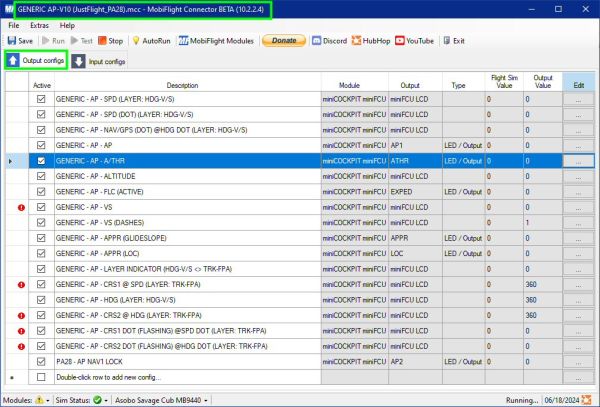Edit SPD (LAYER: HDG-V/S) via ellipsis button
This screenshot has width=600, height=407.
pyautogui.click(x=578, y=99)
